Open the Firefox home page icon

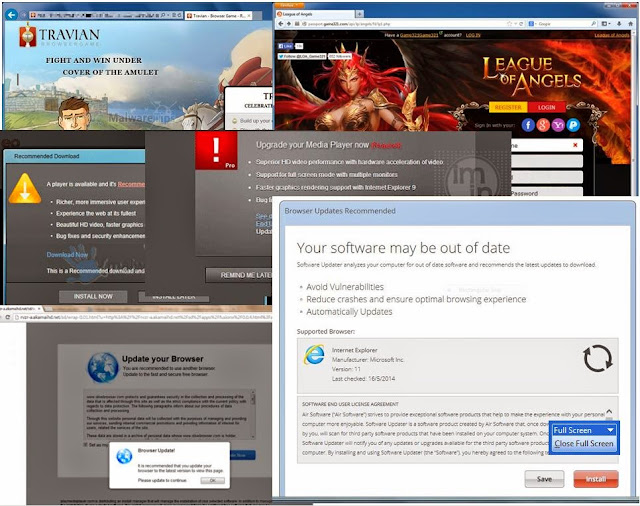click(x=631, y=24)
